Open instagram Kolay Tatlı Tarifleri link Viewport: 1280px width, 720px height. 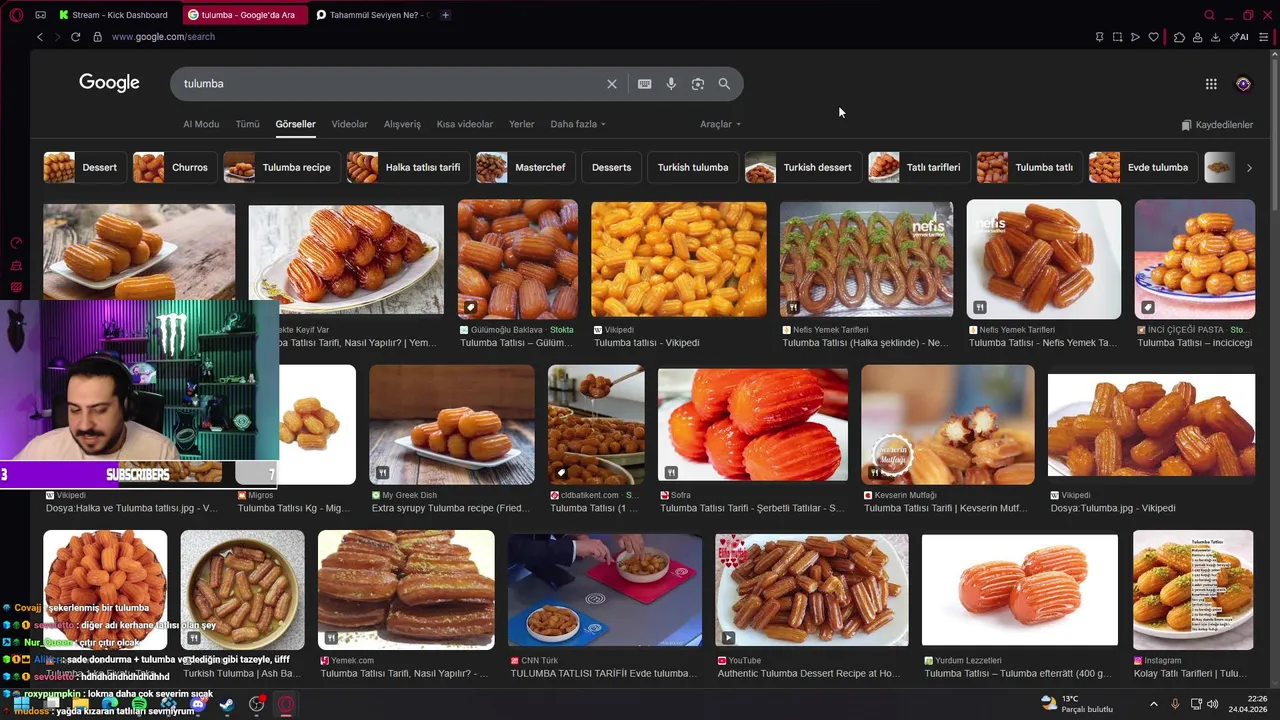(x=1190, y=674)
